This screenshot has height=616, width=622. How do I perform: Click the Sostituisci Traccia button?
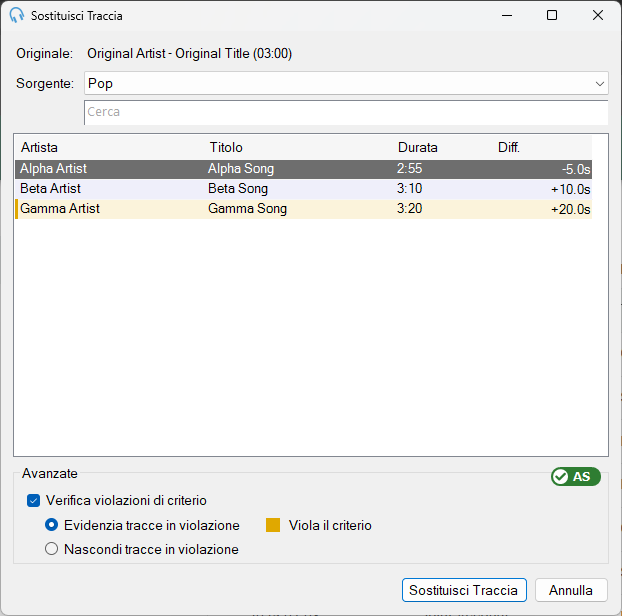point(464,590)
